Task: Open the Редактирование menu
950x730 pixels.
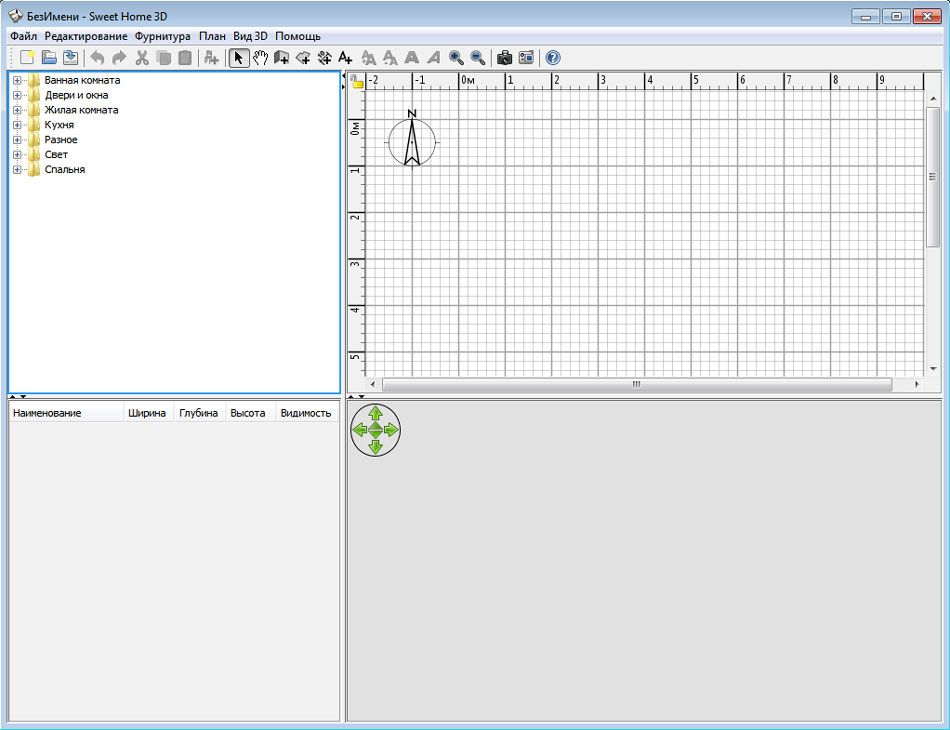Action: 86,36
